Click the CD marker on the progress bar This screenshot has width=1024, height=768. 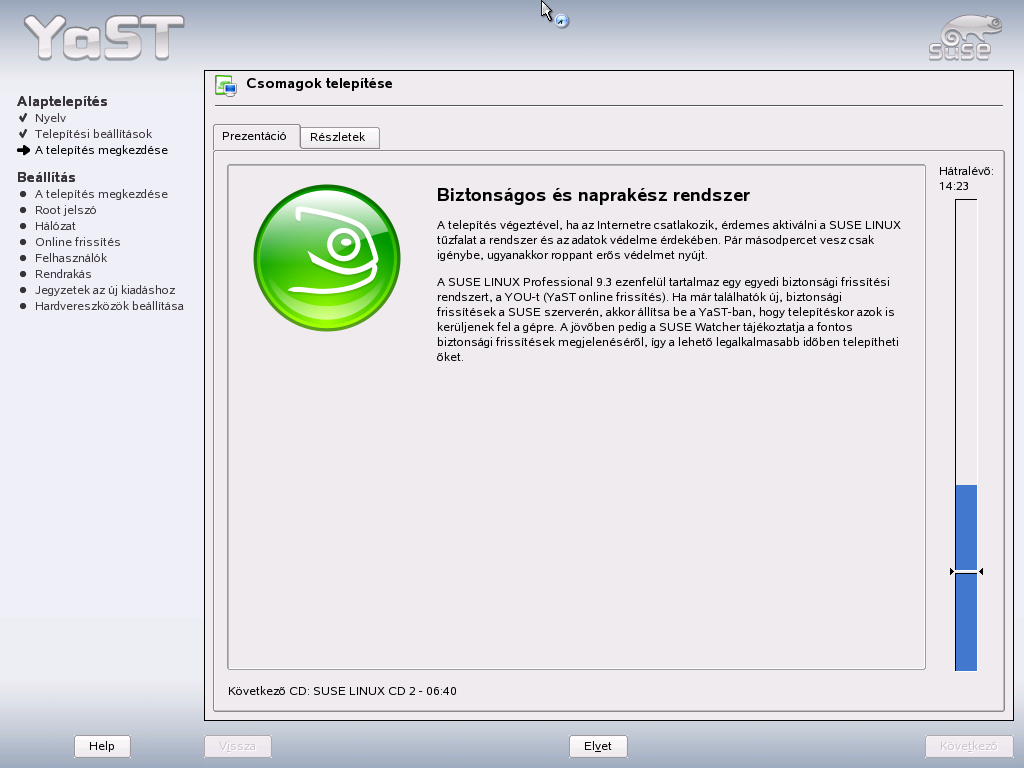click(966, 571)
